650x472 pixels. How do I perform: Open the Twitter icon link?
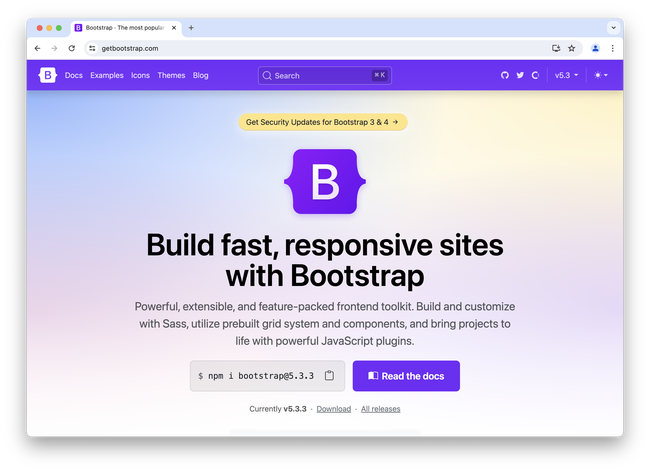tap(520, 75)
